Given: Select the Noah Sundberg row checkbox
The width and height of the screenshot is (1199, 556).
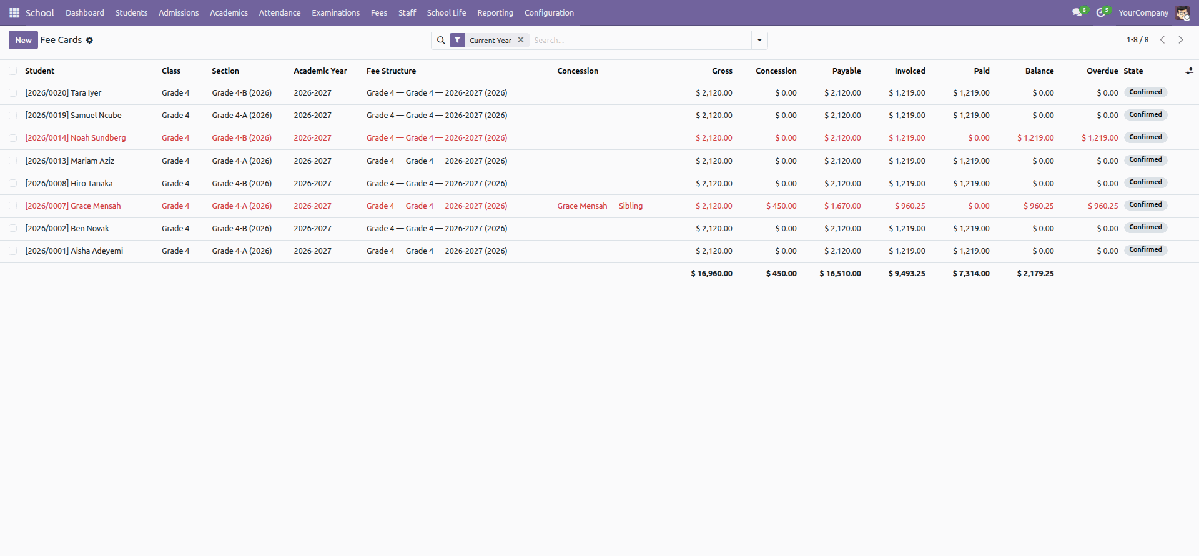Looking at the screenshot, I should 12,138.
